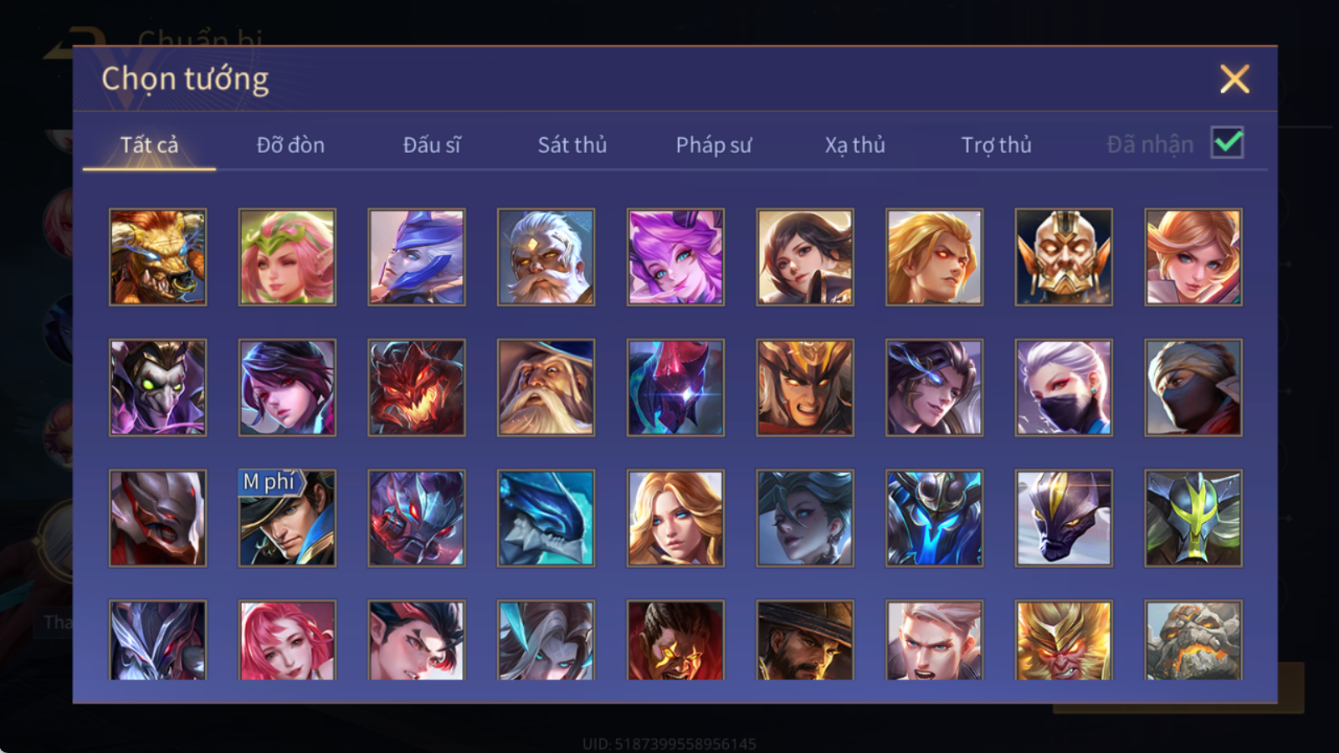The width and height of the screenshot is (1339, 753).
Task: Pick the blonde long-haired woman hero
Action: pyautogui.click(x=676, y=519)
